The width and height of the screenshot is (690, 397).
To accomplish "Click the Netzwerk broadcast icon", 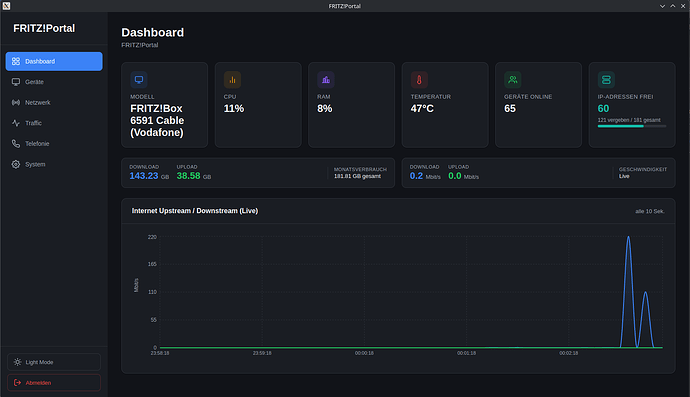I will tap(16, 103).
